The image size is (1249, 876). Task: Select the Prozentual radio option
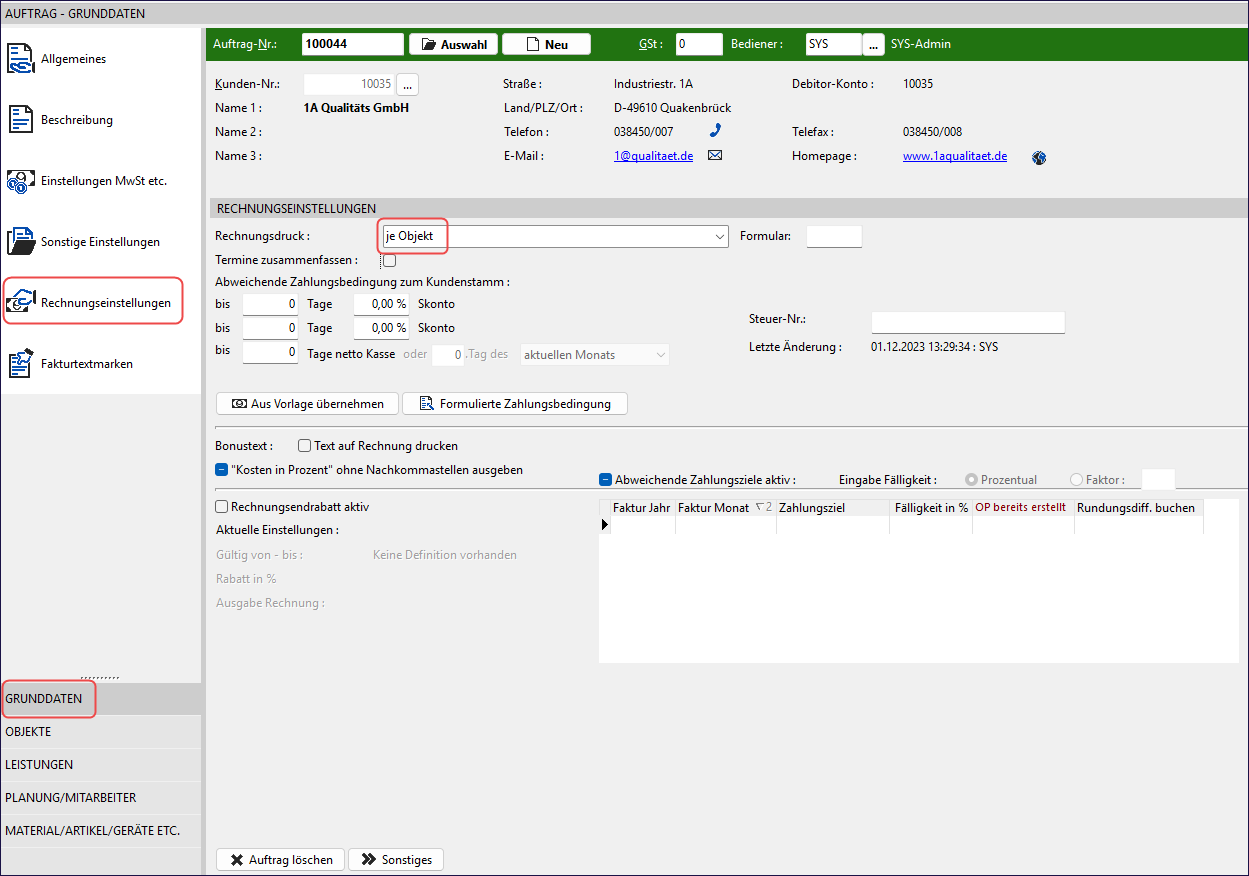(971, 480)
